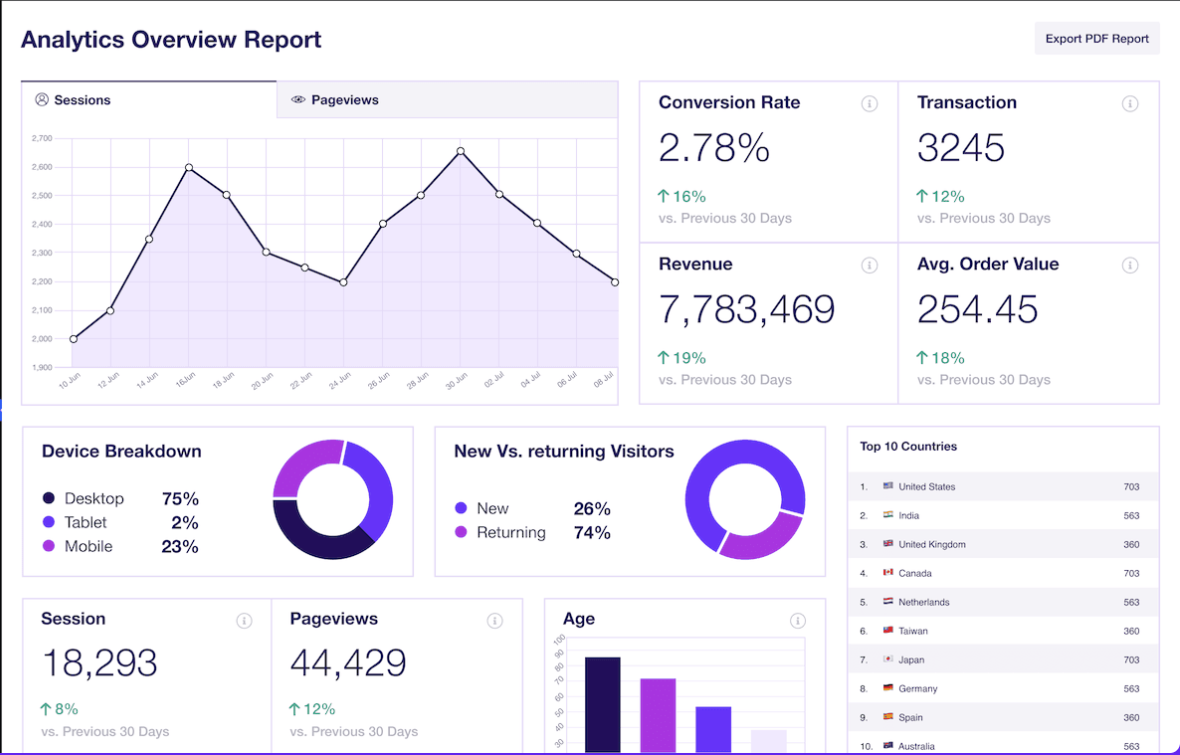
Task: Click the Device Breakdown heading
Action: (x=121, y=451)
